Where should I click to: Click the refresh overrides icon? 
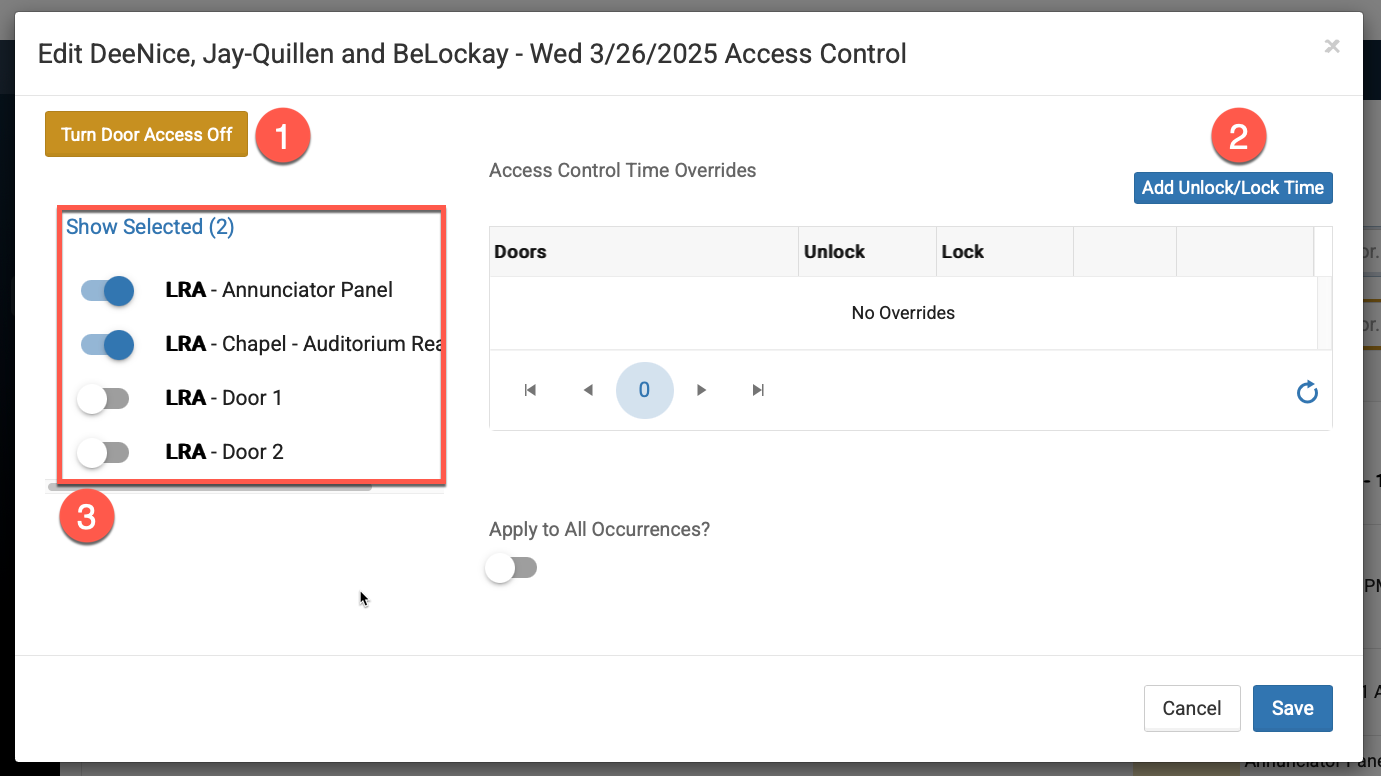1307,392
